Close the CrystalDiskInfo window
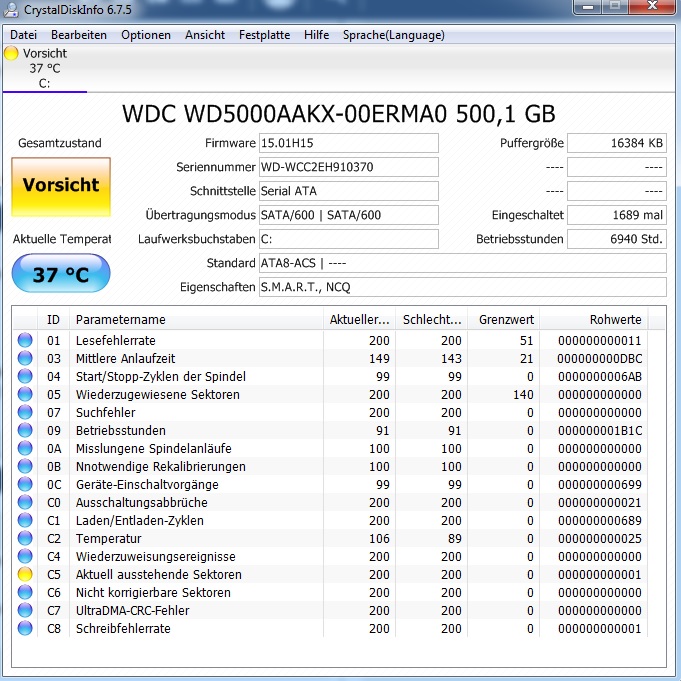This screenshot has height=681, width=681. (653, 7)
